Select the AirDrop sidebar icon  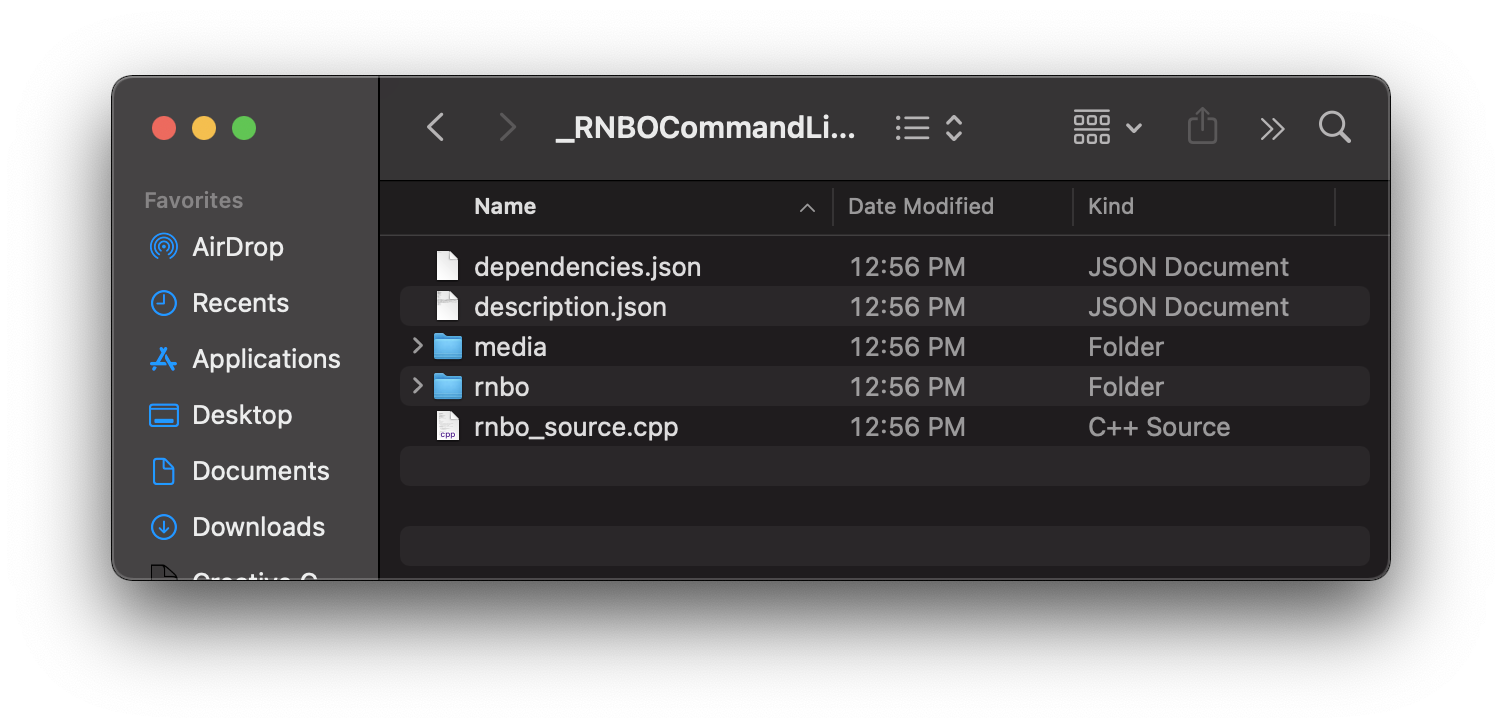162,246
